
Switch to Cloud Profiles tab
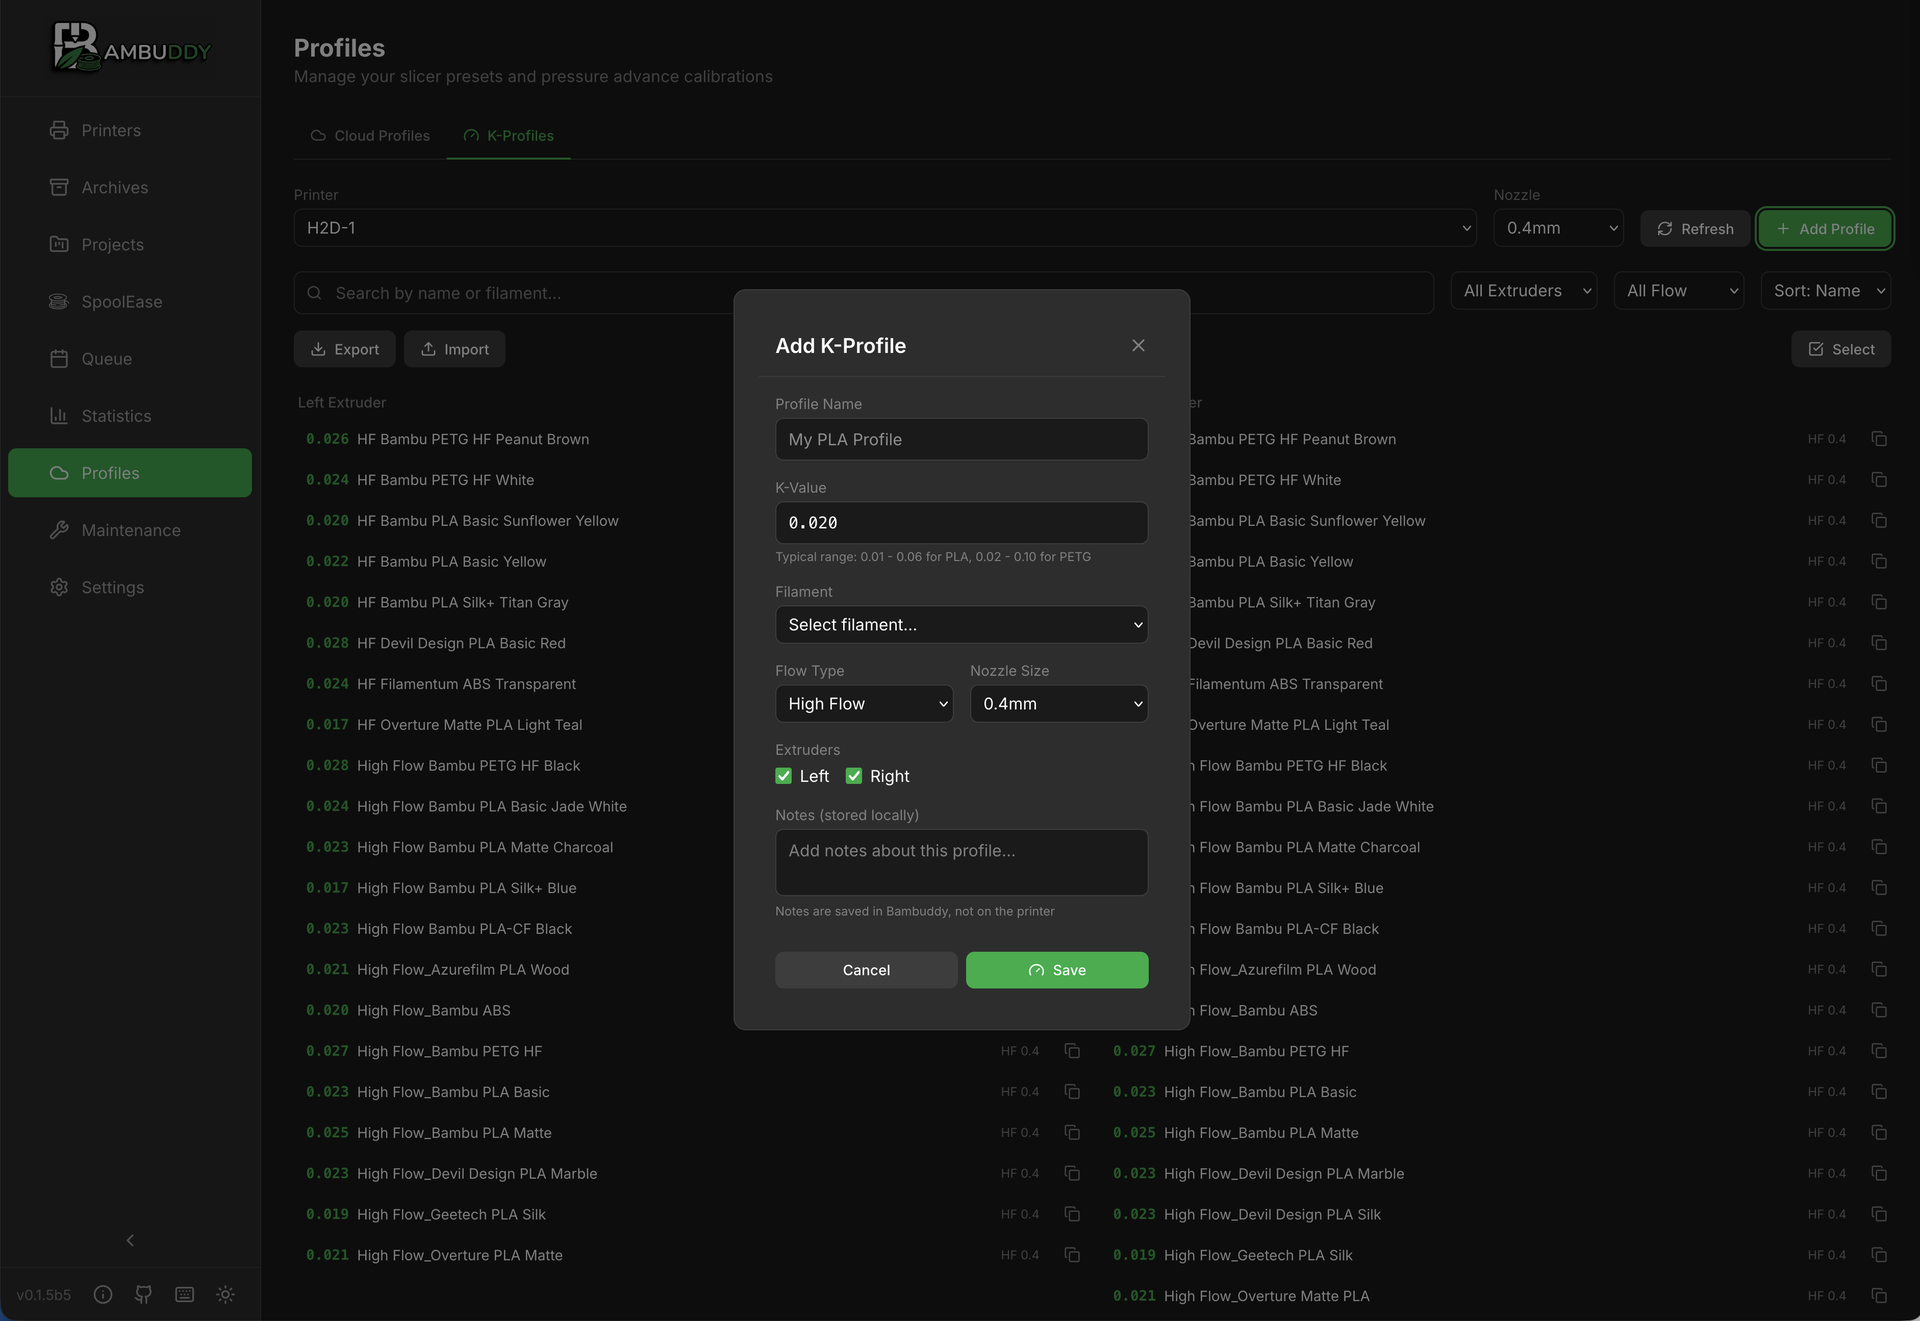click(370, 136)
